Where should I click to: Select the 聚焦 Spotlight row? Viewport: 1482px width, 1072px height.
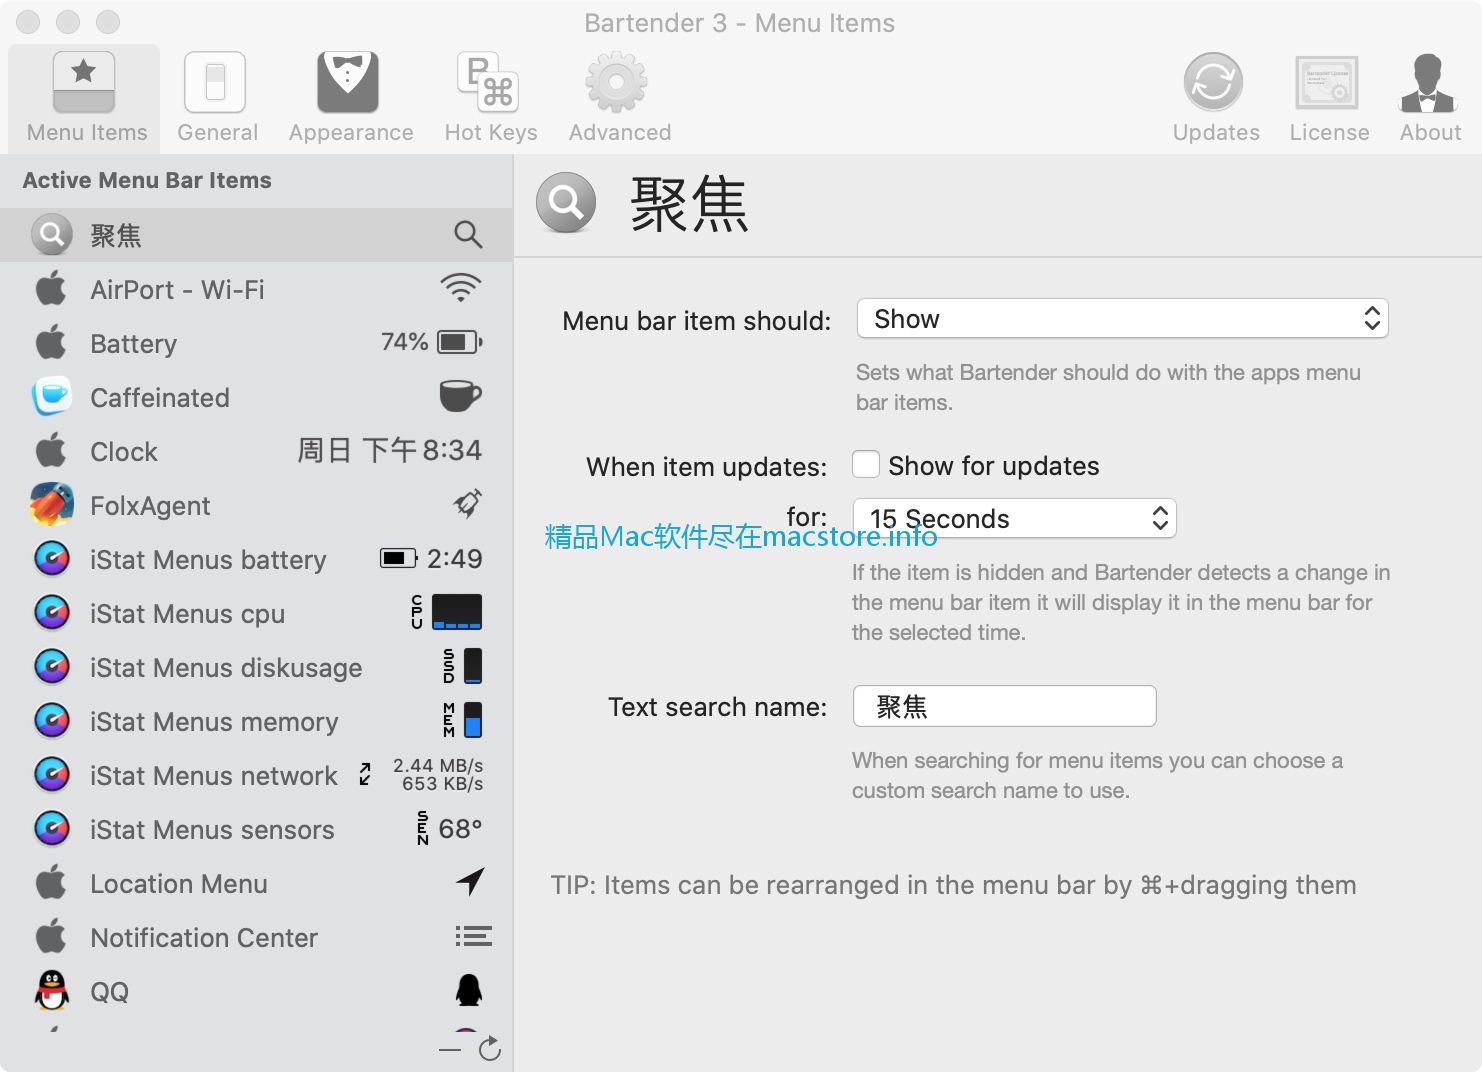coord(256,235)
